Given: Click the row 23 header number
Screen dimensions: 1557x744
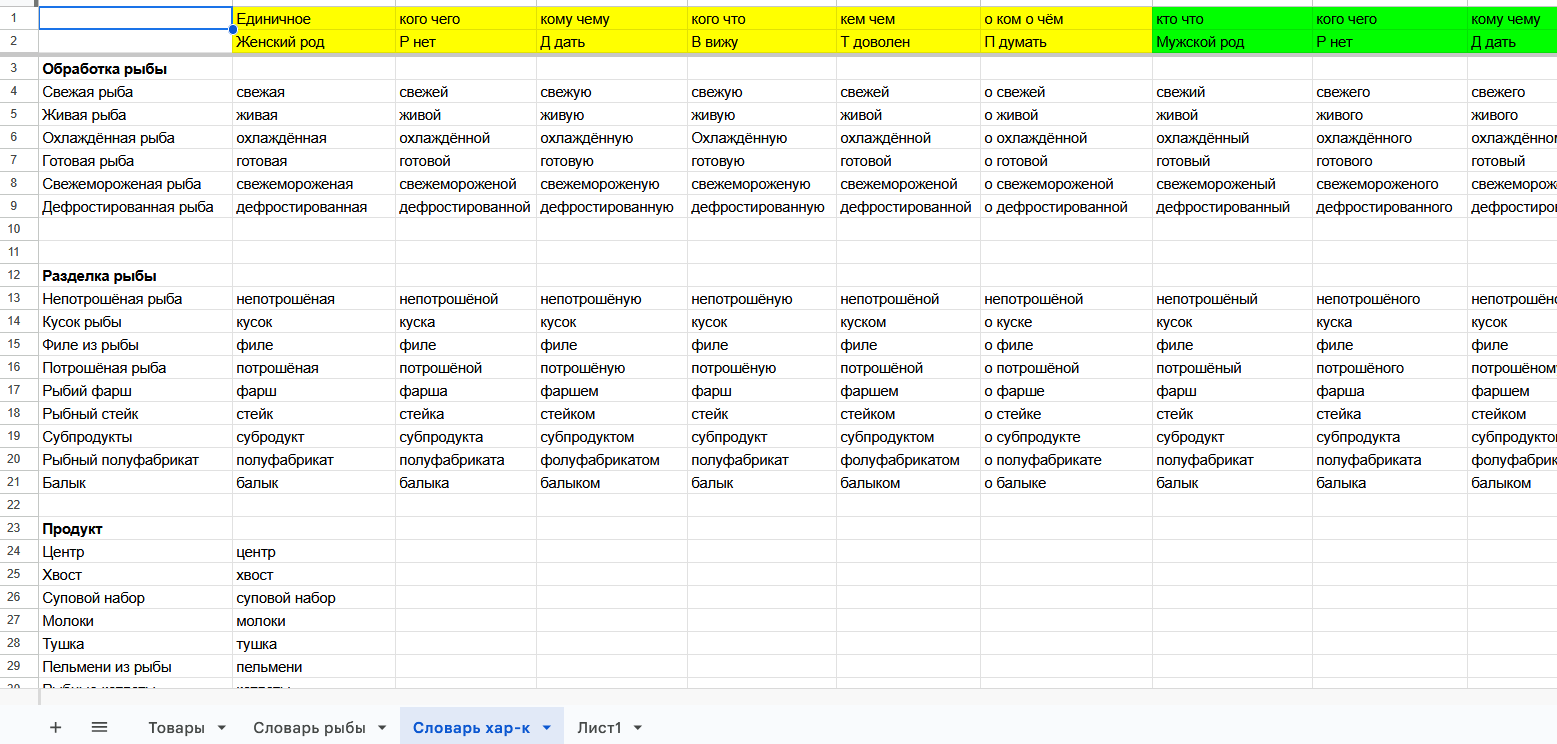Looking at the screenshot, I should pyautogui.click(x=14, y=529).
